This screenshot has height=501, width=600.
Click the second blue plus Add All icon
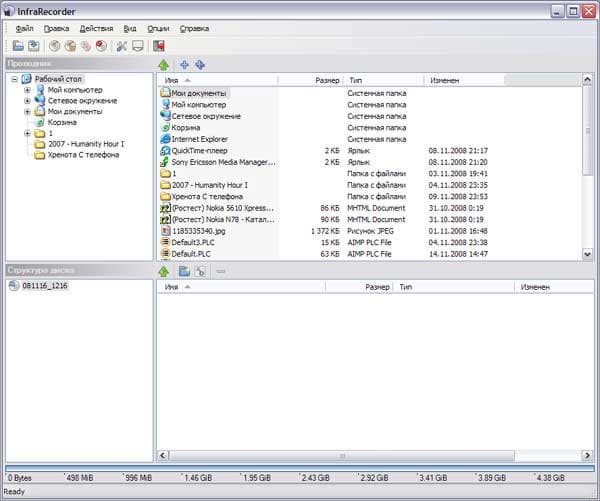[200, 65]
